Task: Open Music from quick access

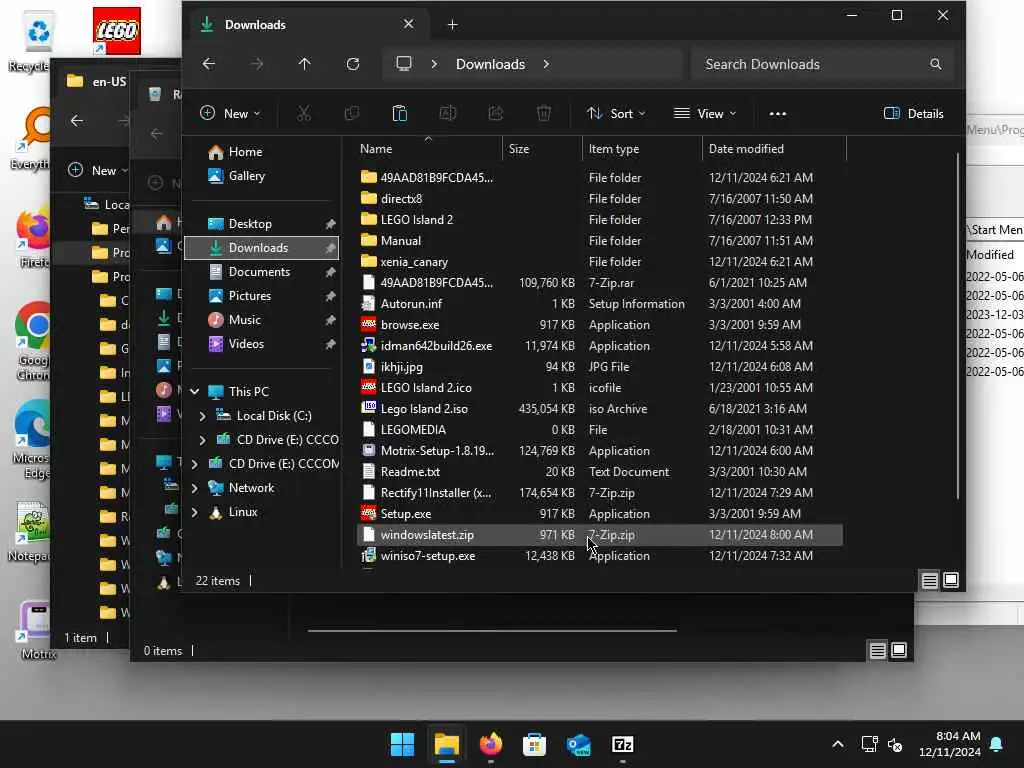Action: 261,320
